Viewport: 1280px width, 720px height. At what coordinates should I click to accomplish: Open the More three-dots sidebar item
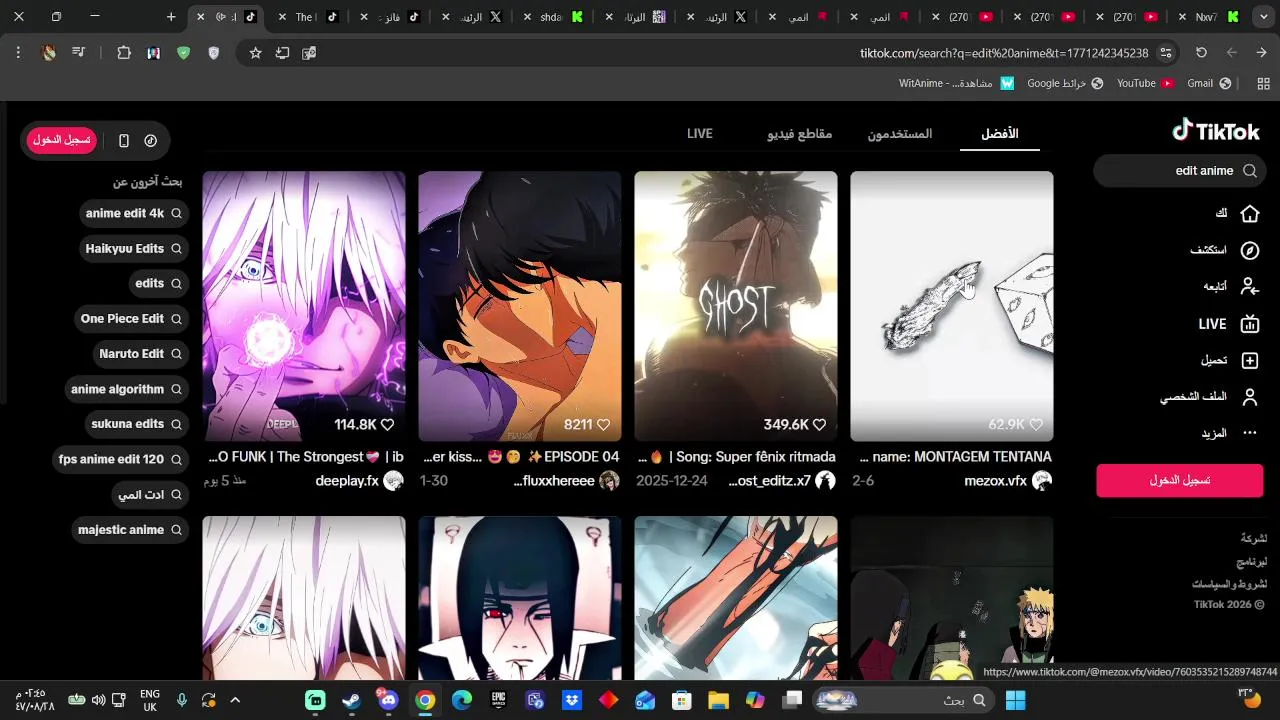click(x=1249, y=433)
